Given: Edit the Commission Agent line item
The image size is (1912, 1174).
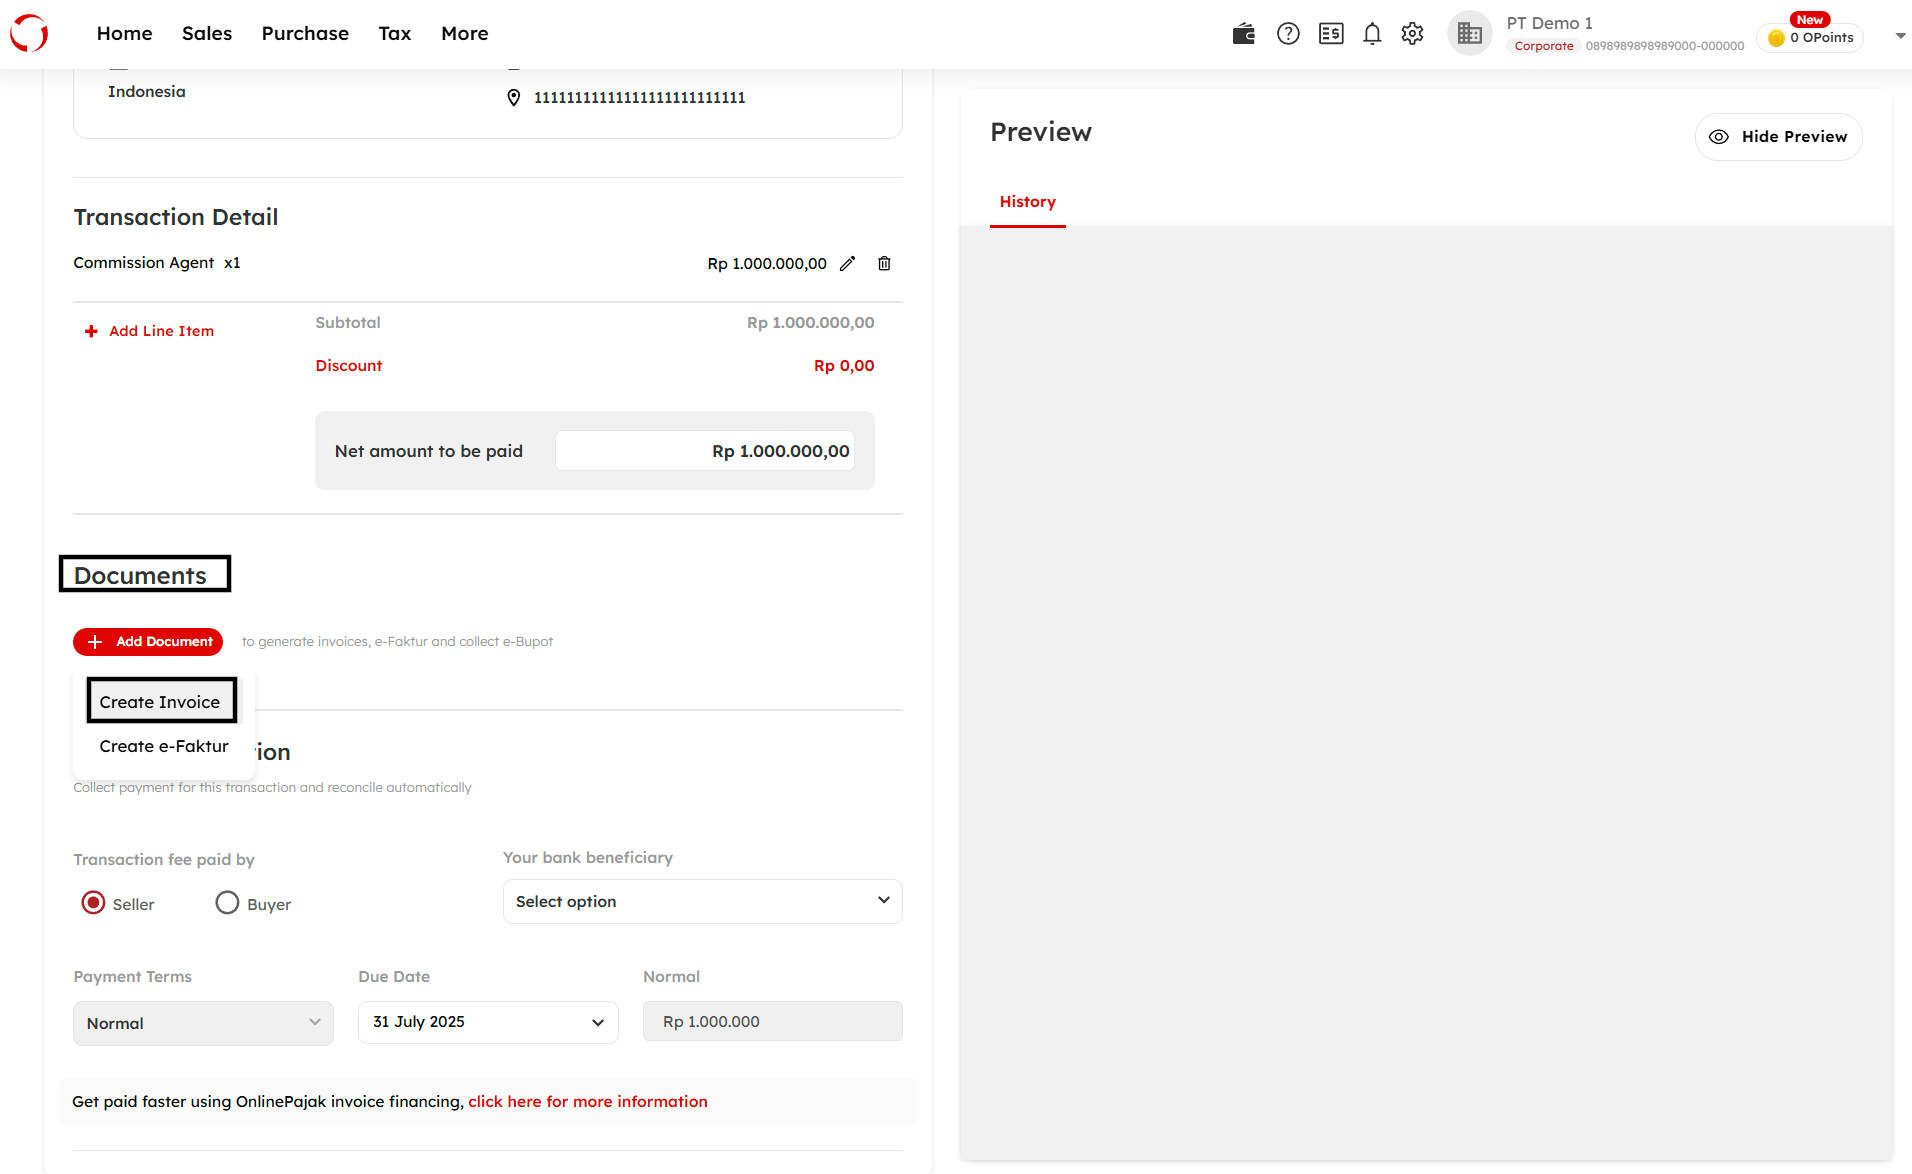Looking at the screenshot, I should [847, 263].
